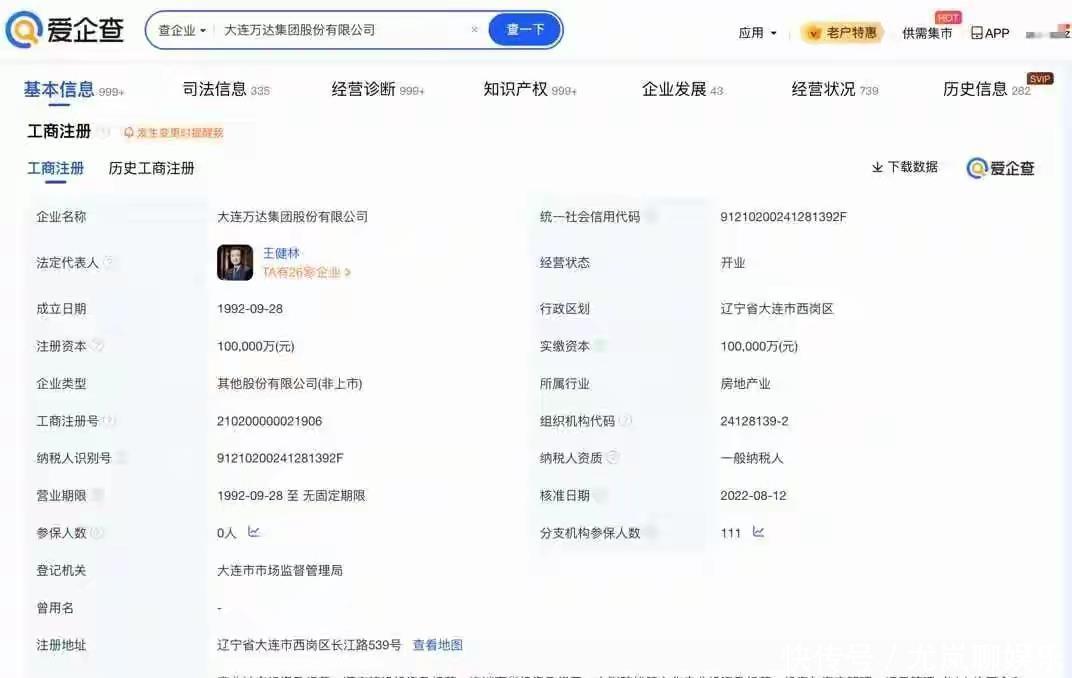This screenshot has height=678, width=1072.
Task: Click the bell icon for change reminders
Action: click(129, 132)
